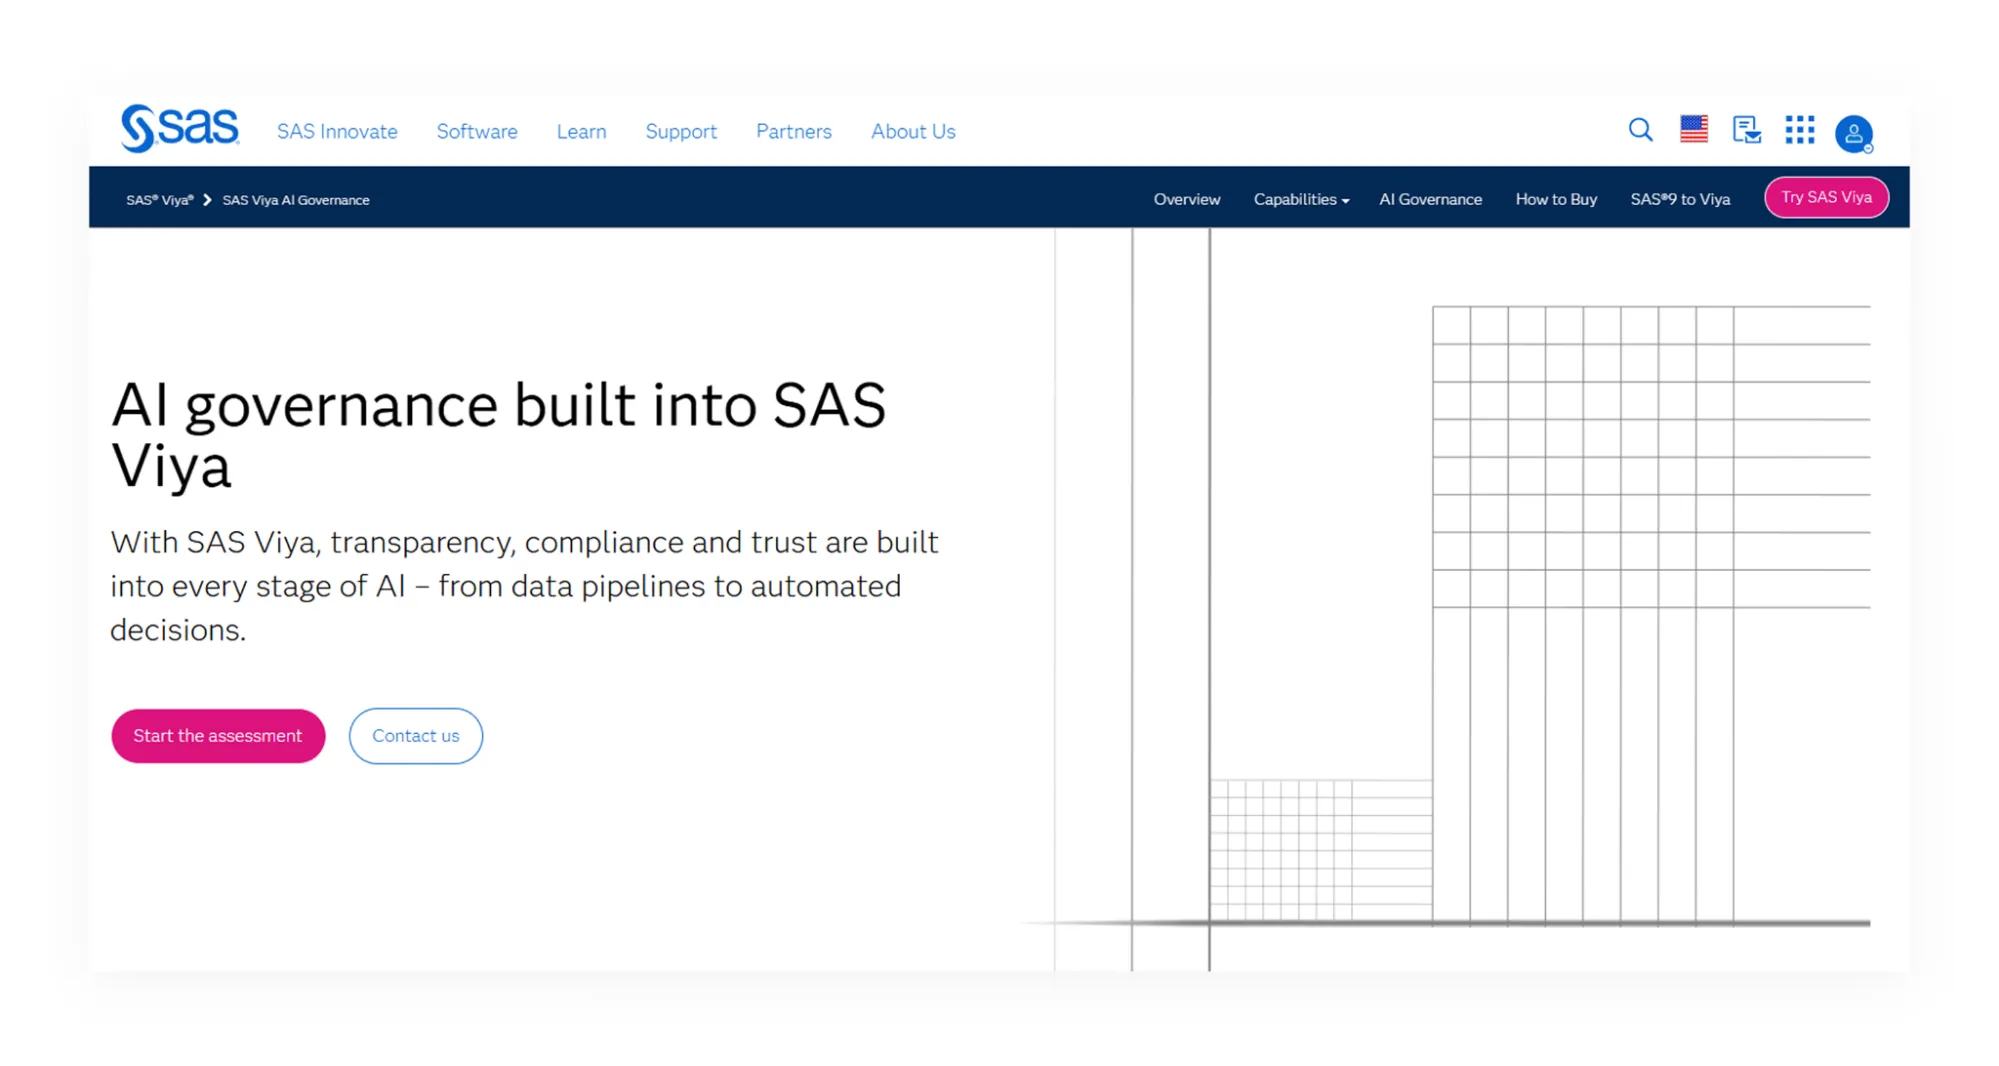Click the SAS logo
1999x1066 pixels.
(x=180, y=129)
